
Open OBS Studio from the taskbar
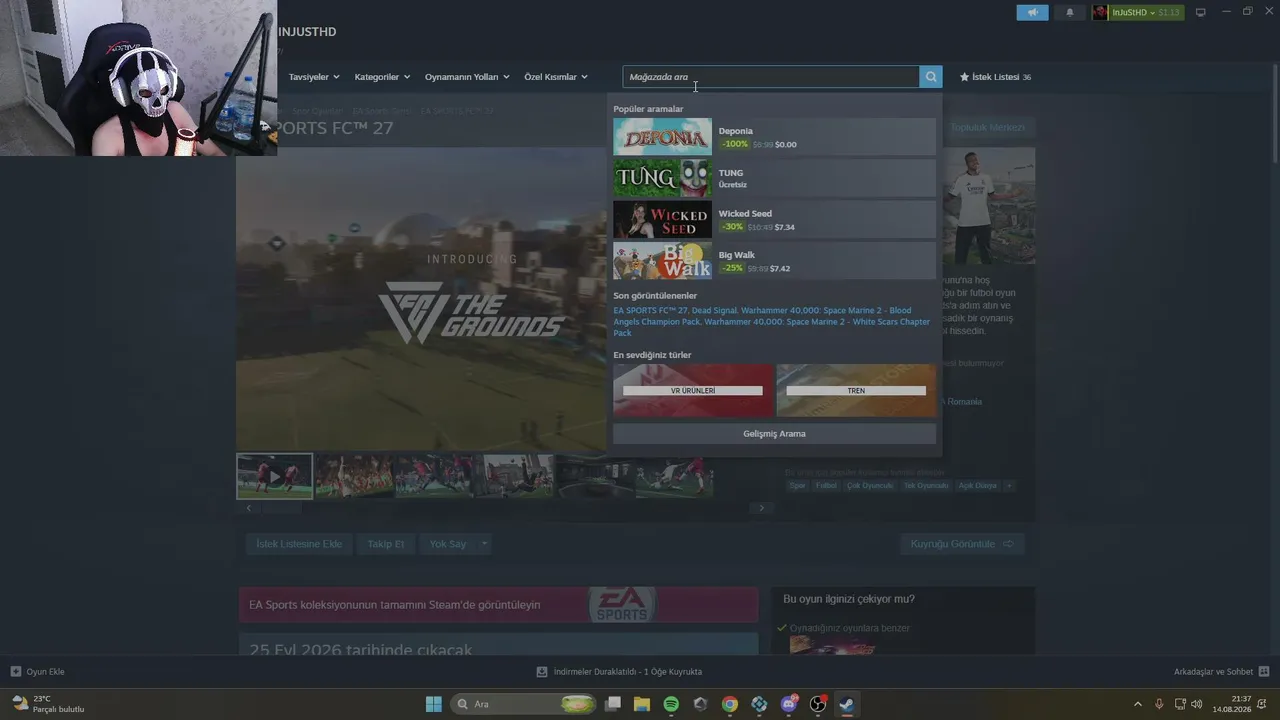(x=818, y=704)
